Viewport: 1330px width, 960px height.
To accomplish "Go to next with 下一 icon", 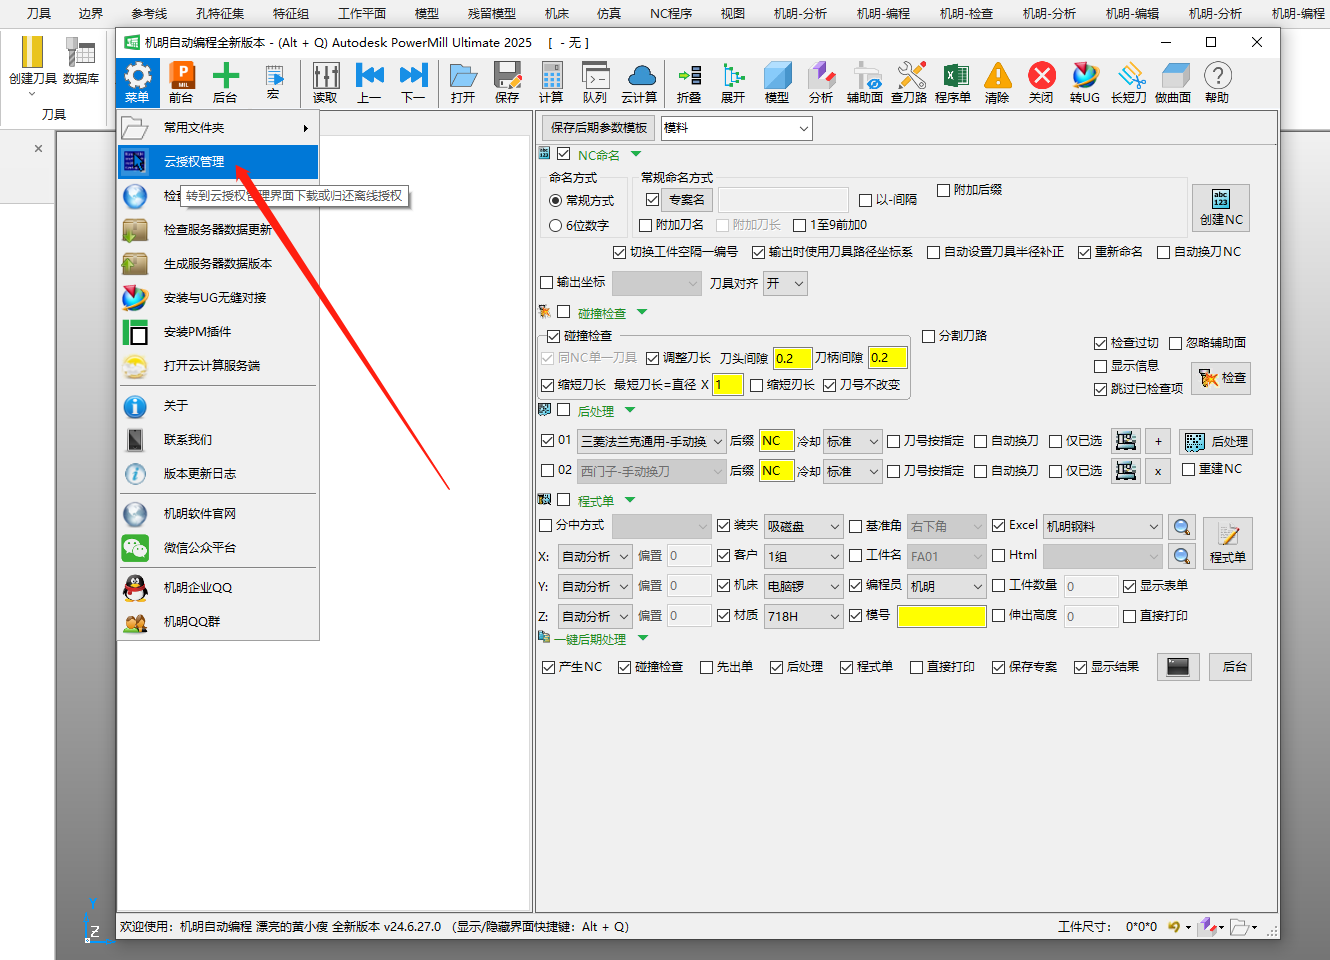I will [x=413, y=82].
